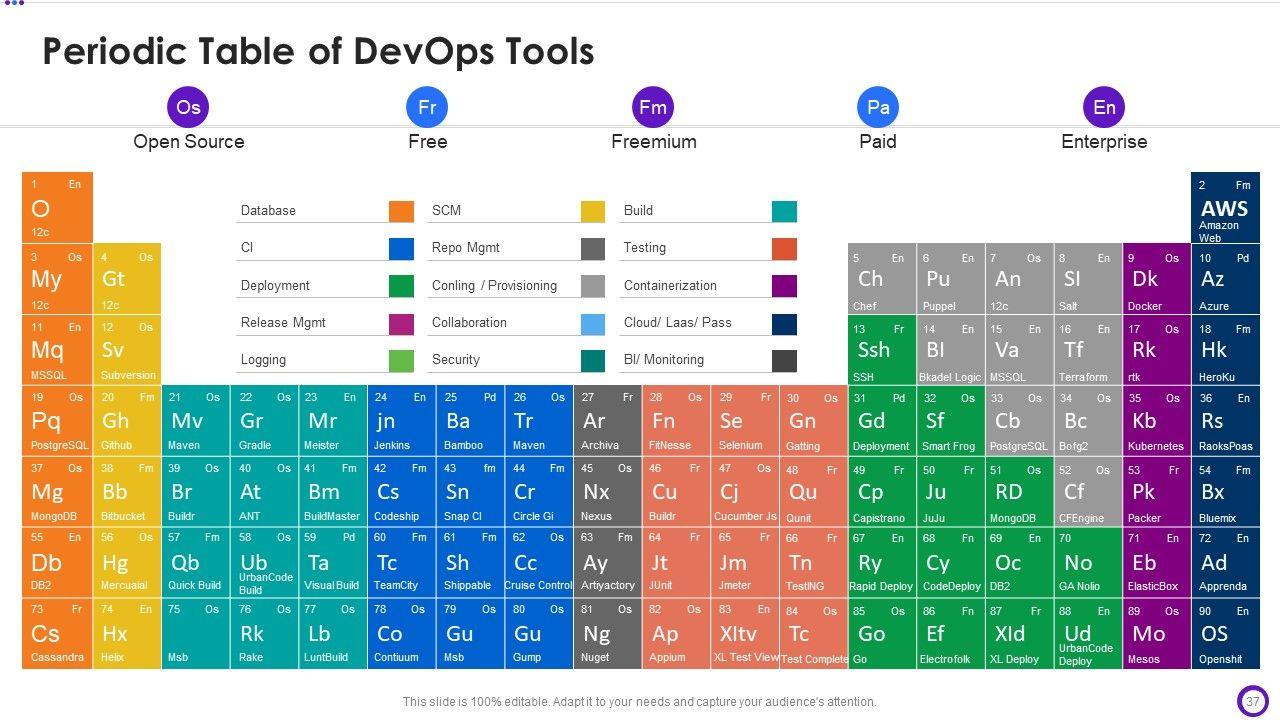Click the light green Logging swatch

(401, 360)
